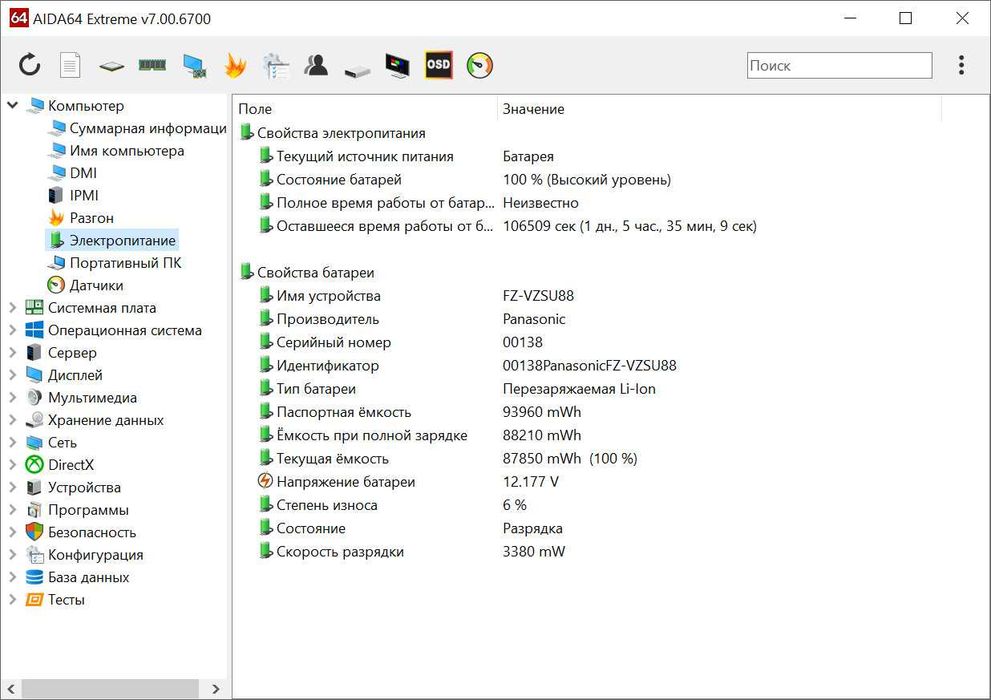Open the Report page icon in toolbar

pyautogui.click(x=70, y=66)
